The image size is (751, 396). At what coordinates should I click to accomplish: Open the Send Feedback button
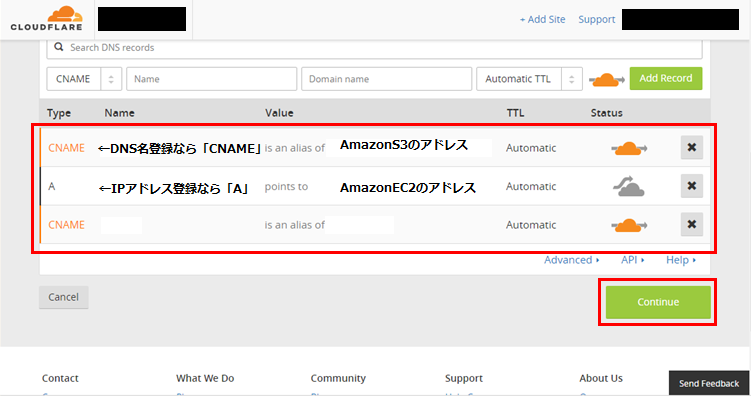click(x=709, y=383)
